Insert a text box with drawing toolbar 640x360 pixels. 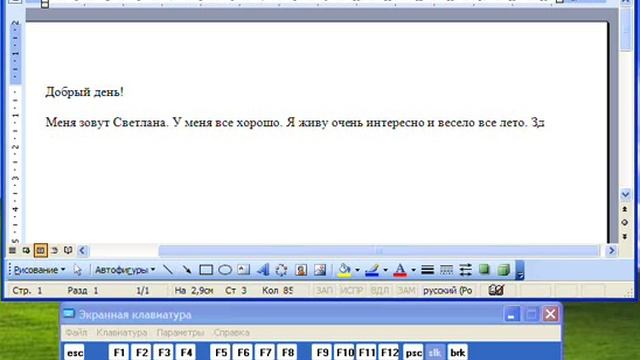pos(244,270)
